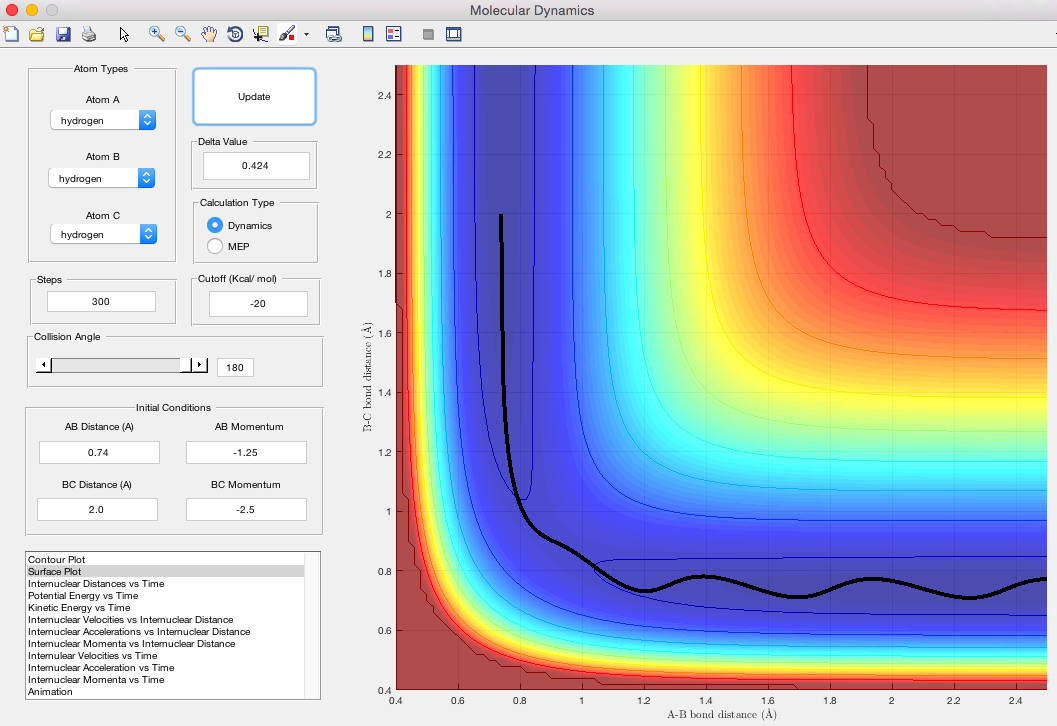Screen dimensions: 1057x726
Task: Expand the Atom C type dropdown
Action: tap(103, 234)
